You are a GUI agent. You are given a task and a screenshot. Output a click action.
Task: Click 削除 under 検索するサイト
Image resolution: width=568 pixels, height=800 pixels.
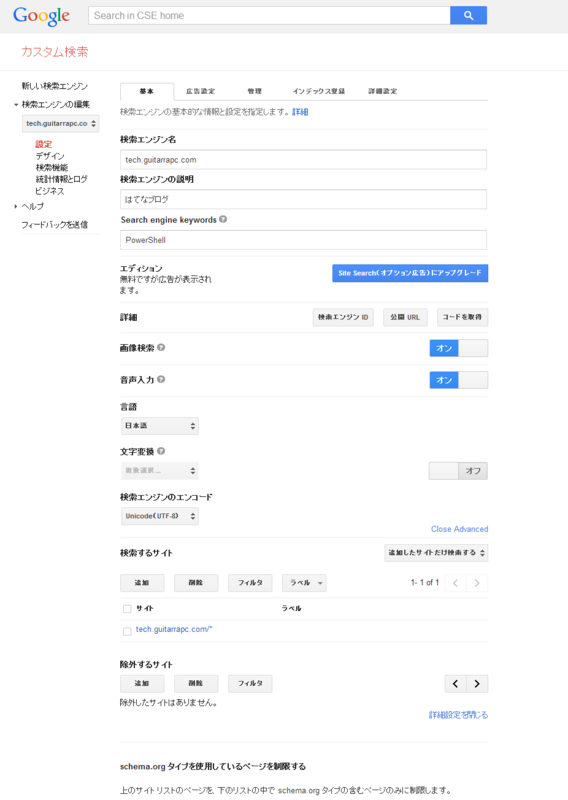196,583
